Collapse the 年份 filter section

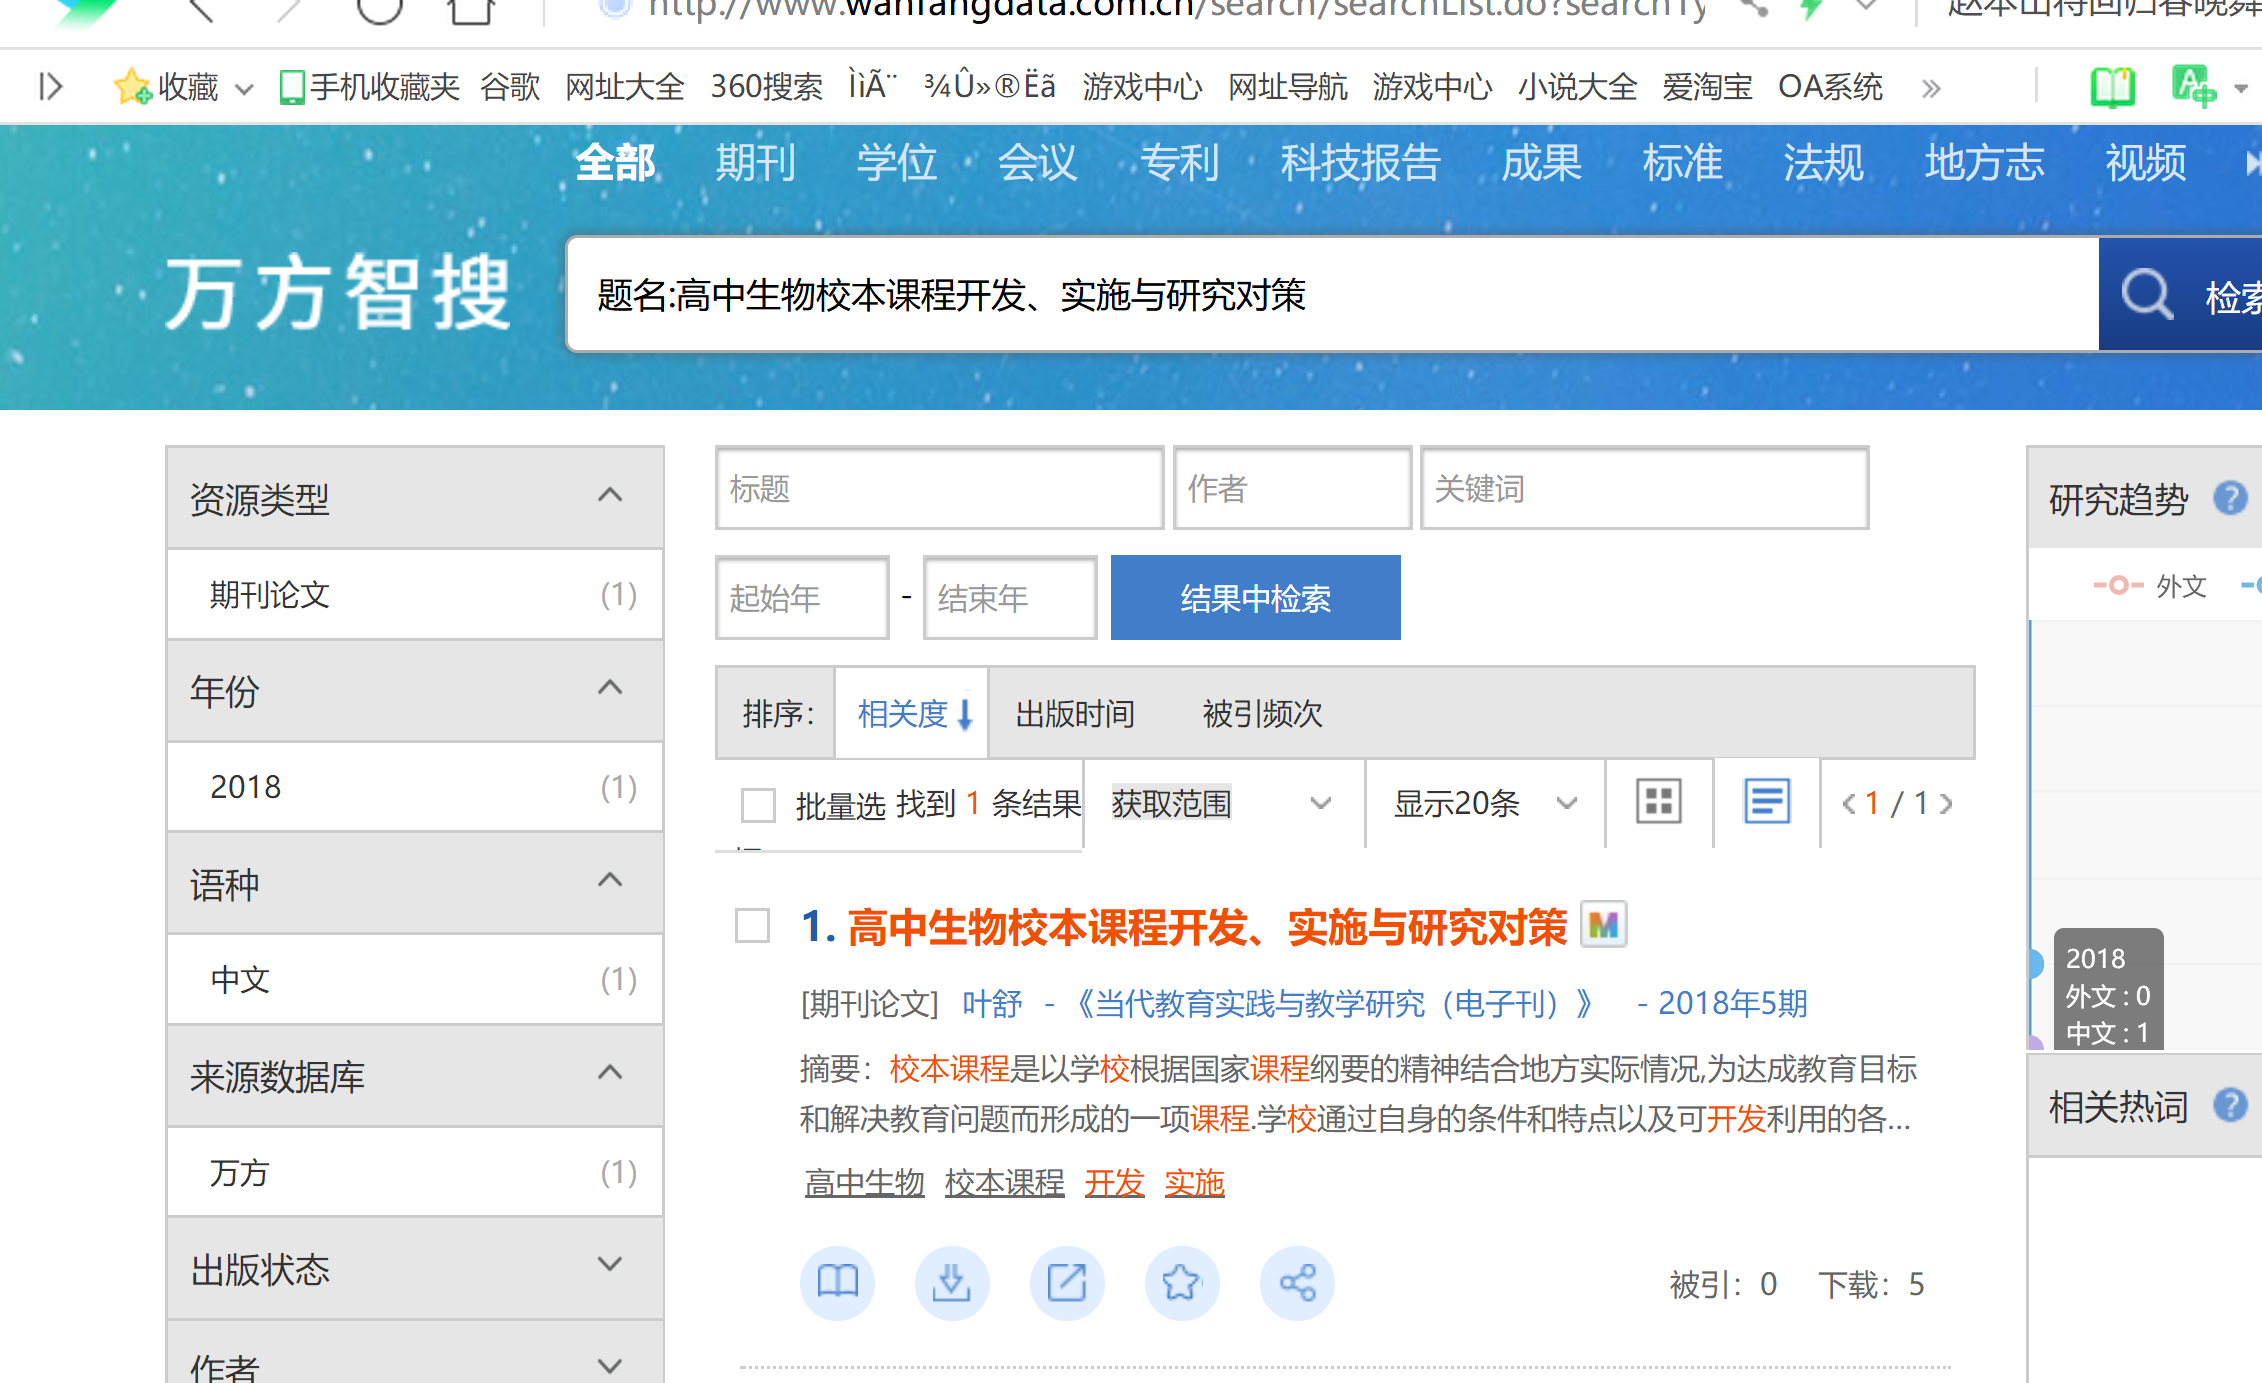(610, 688)
